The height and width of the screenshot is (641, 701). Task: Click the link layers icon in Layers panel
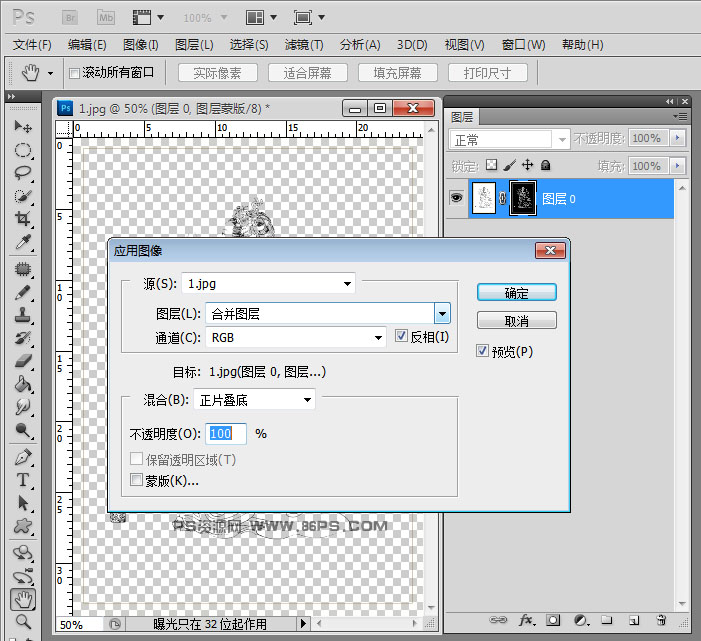click(x=498, y=620)
